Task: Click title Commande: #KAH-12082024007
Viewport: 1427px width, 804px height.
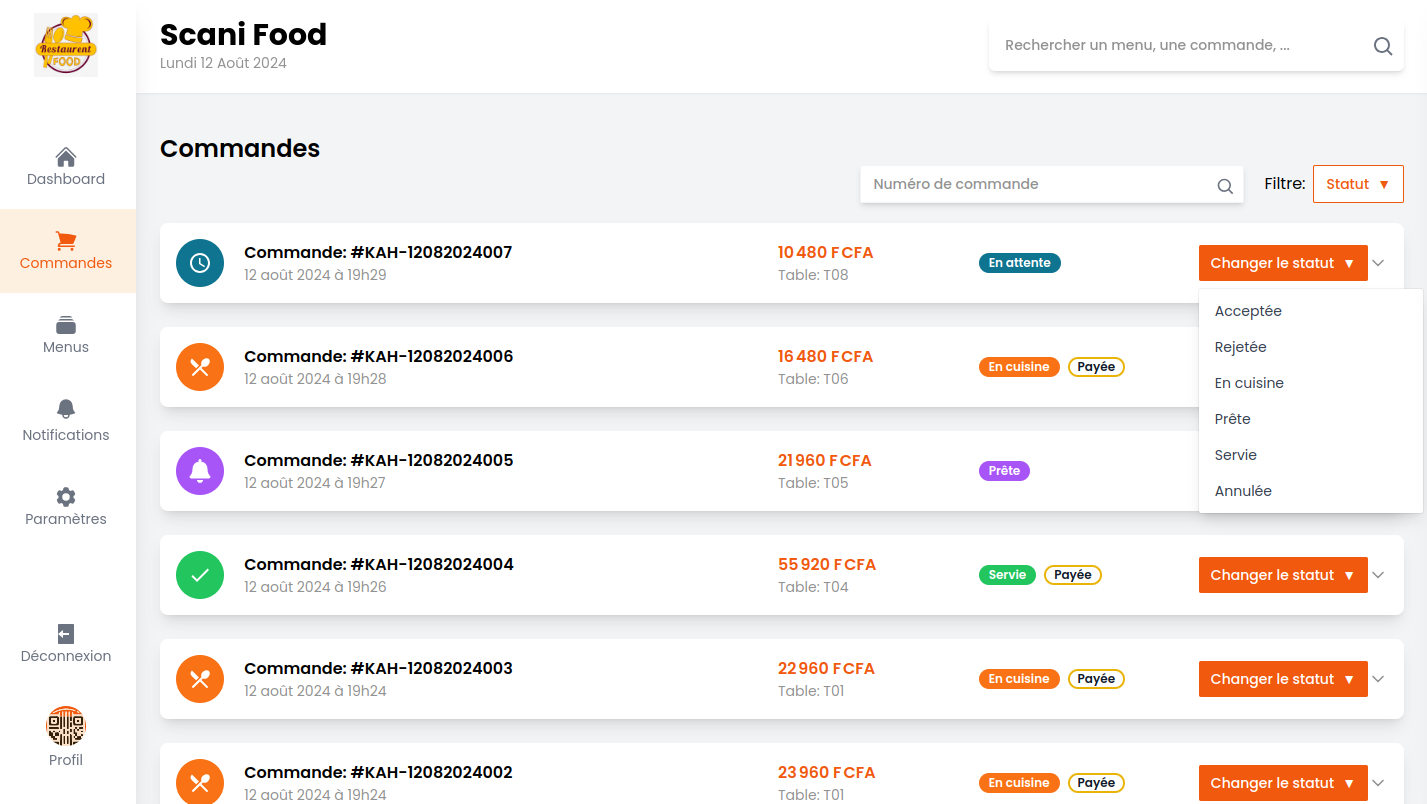Action: coord(378,252)
